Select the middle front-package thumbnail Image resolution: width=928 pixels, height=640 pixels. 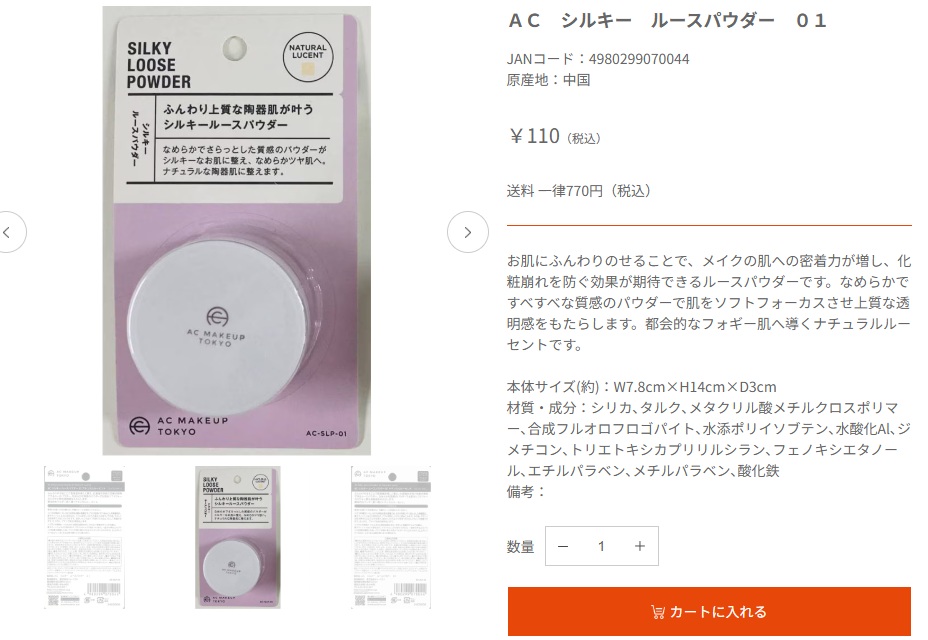click(x=238, y=537)
